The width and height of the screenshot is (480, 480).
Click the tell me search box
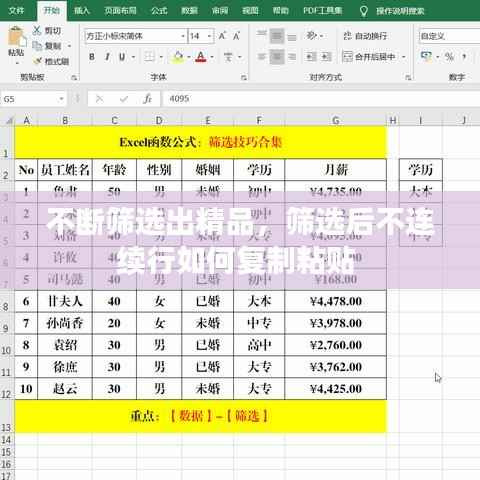[400, 11]
